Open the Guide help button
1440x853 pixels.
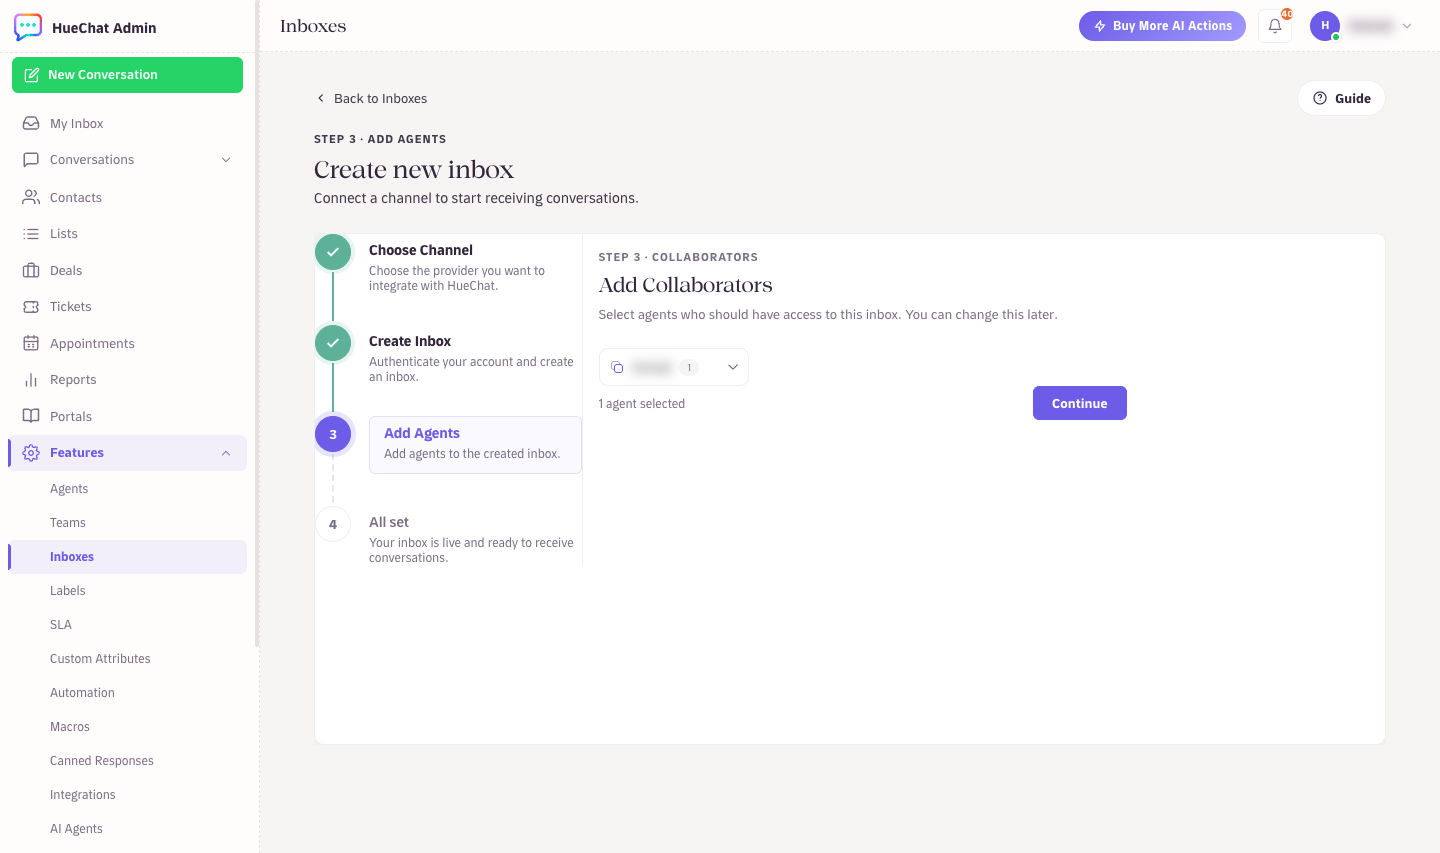tap(1341, 98)
